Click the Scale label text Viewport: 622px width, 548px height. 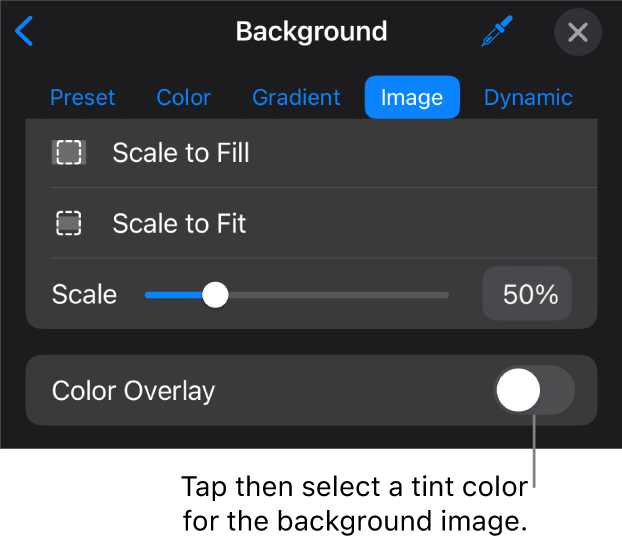pyautogui.click(x=84, y=295)
